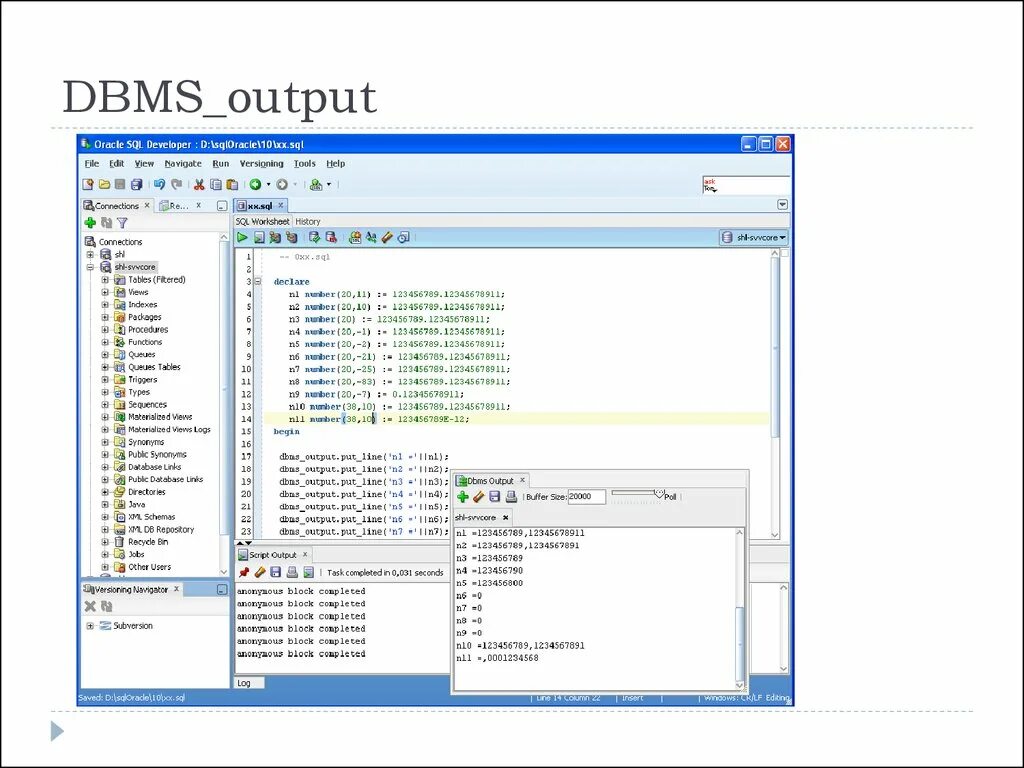Switch to the History tab
The width and height of the screenshot is (1024, 768).
(308, 221)
